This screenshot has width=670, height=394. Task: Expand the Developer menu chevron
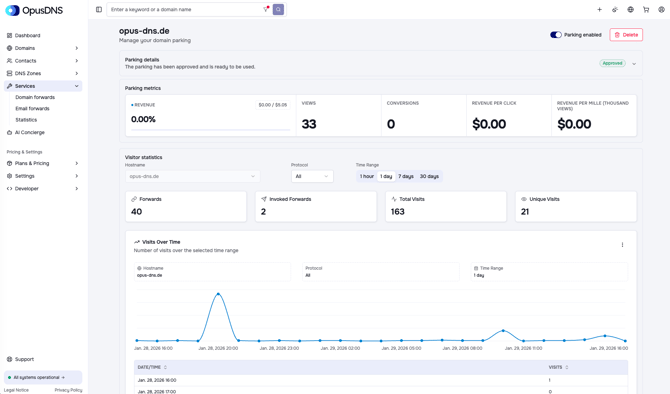76,188
